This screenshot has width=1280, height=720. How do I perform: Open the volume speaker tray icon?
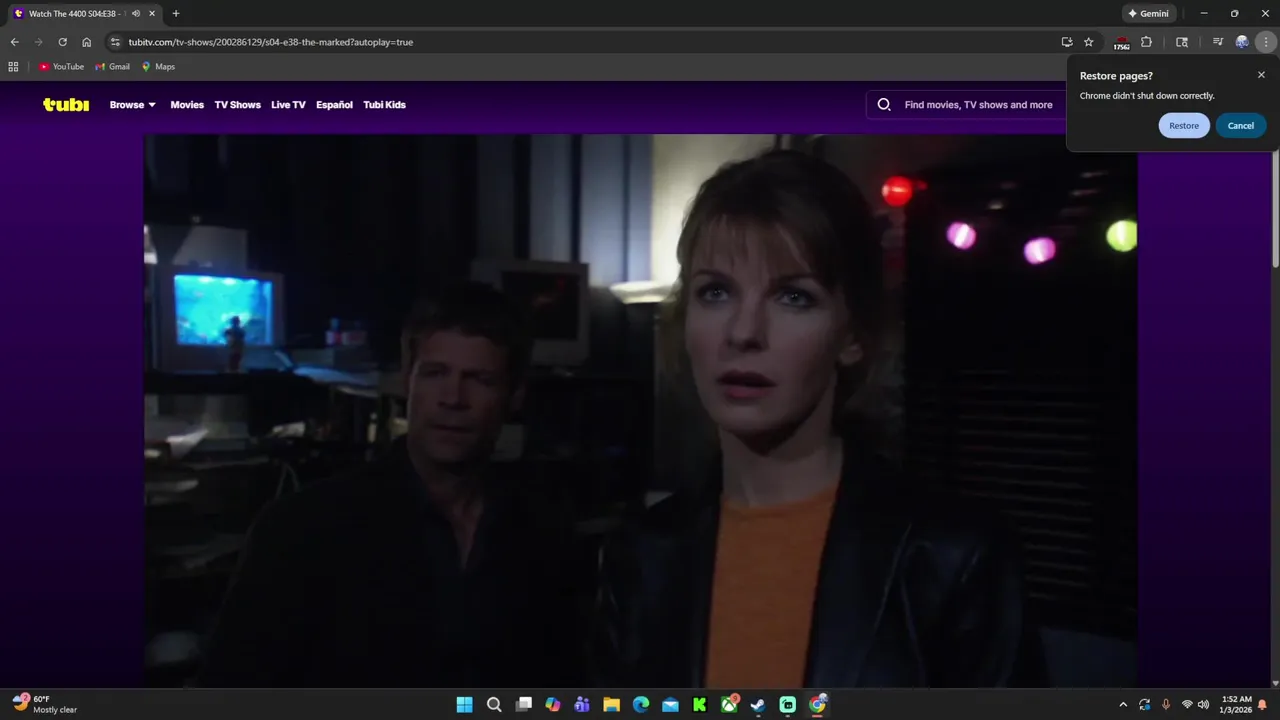point(1203,704)
